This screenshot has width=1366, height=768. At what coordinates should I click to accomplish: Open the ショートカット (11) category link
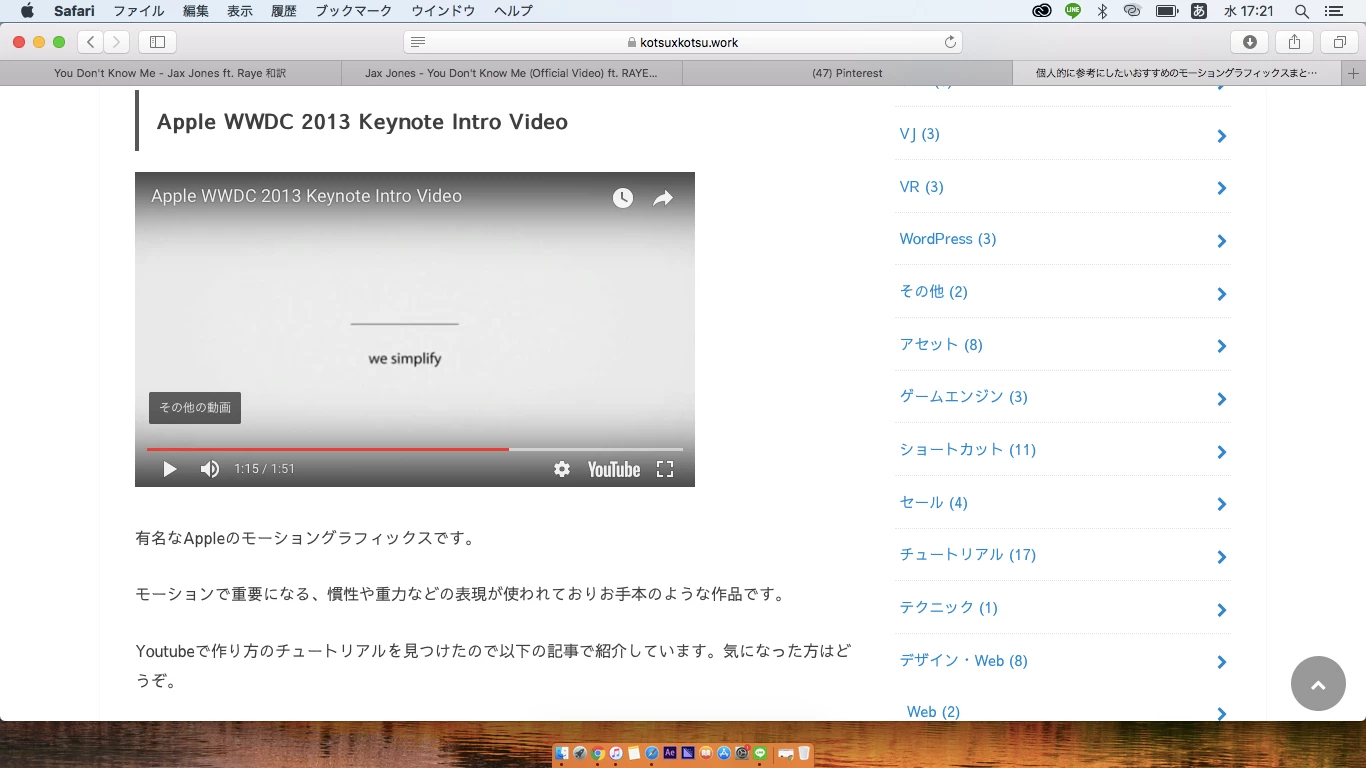(x=968, y=450)
